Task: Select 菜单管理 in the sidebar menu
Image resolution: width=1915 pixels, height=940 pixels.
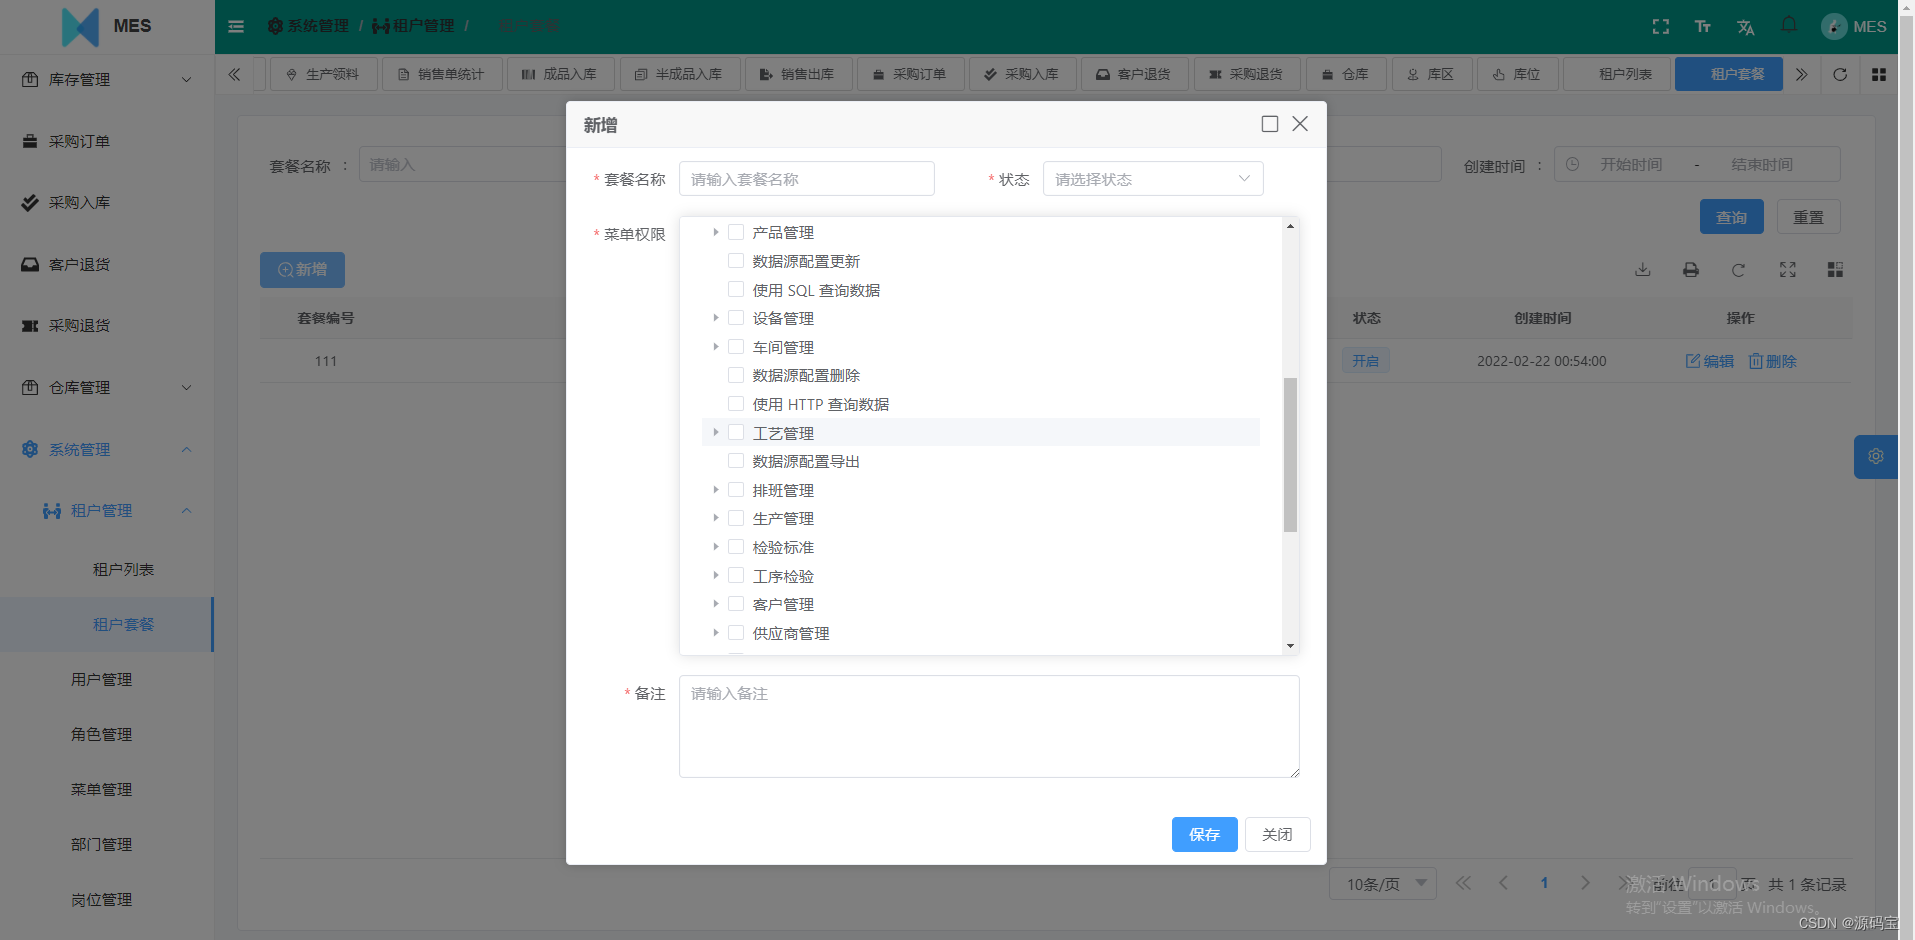Action: tap(100, 789)
